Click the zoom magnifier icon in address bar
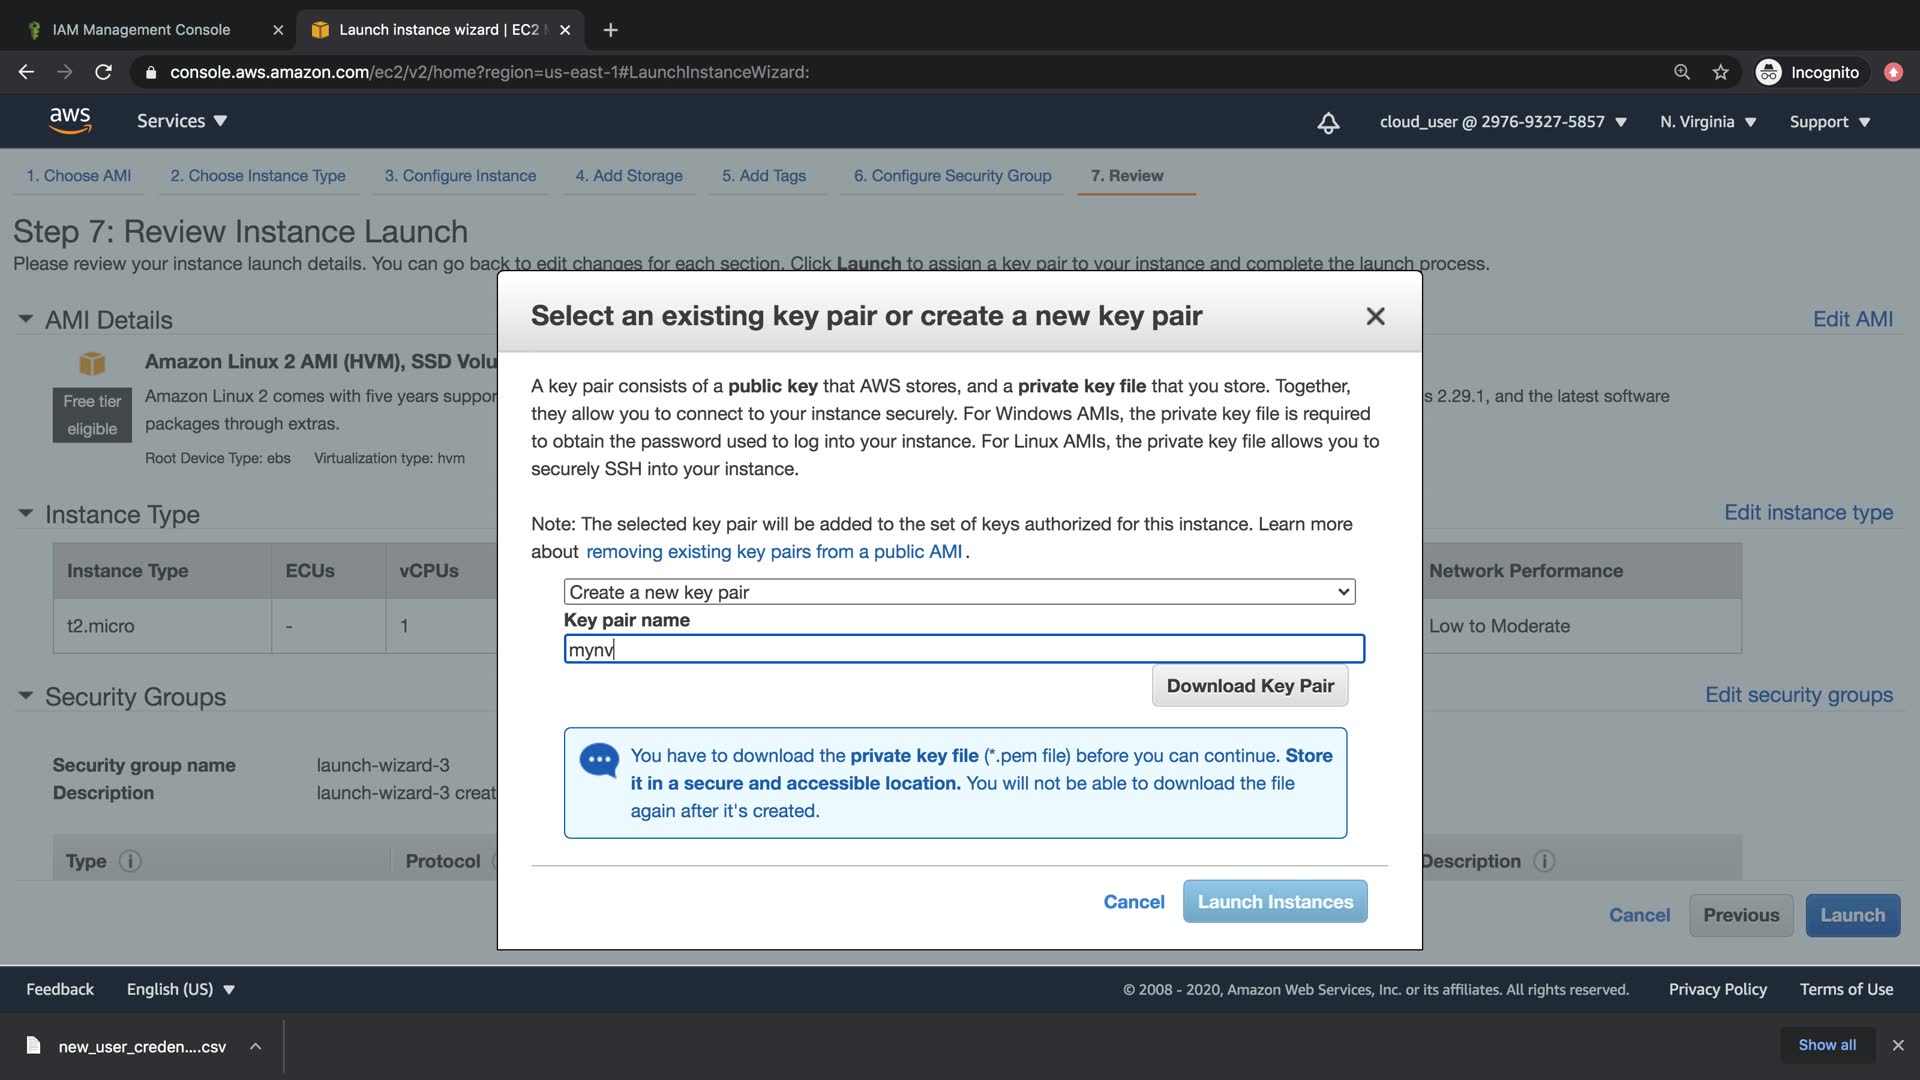 pos(1682,72)
